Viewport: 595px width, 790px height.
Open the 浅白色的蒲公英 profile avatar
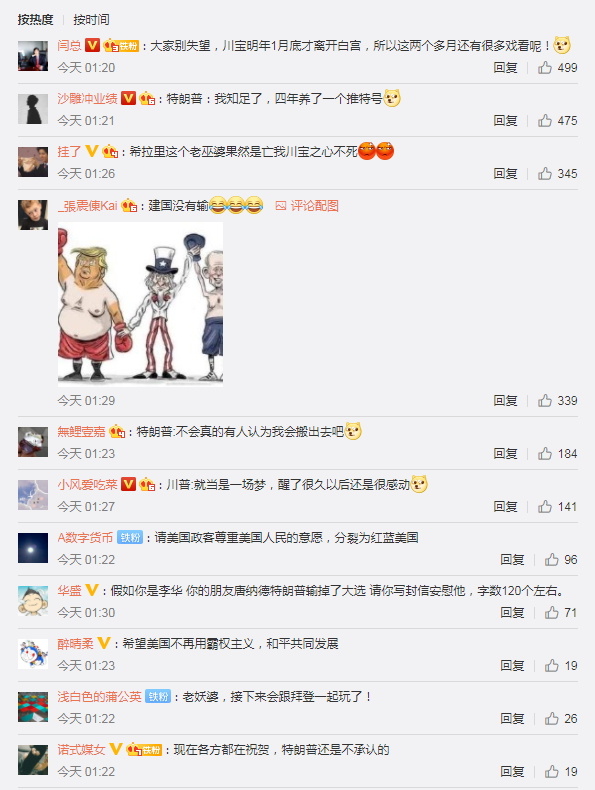33,706
